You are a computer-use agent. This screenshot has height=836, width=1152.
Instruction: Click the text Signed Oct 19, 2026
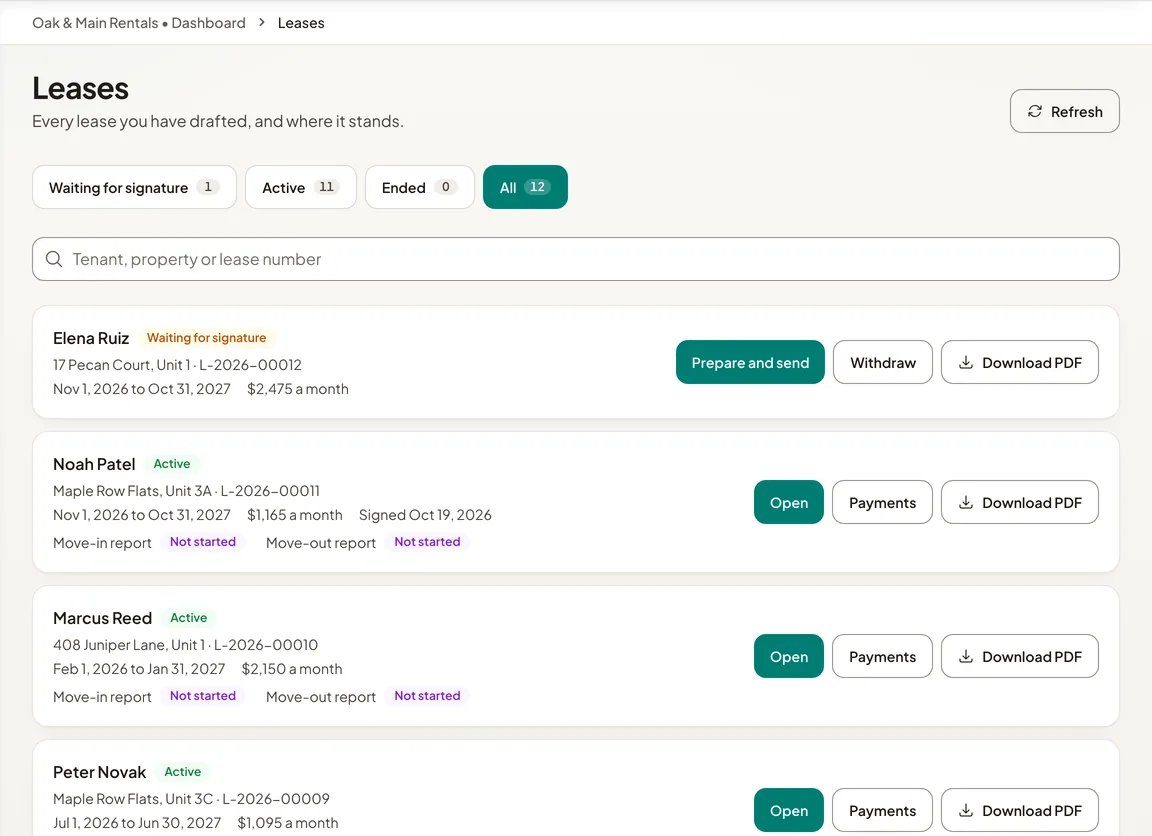(425, 515)
